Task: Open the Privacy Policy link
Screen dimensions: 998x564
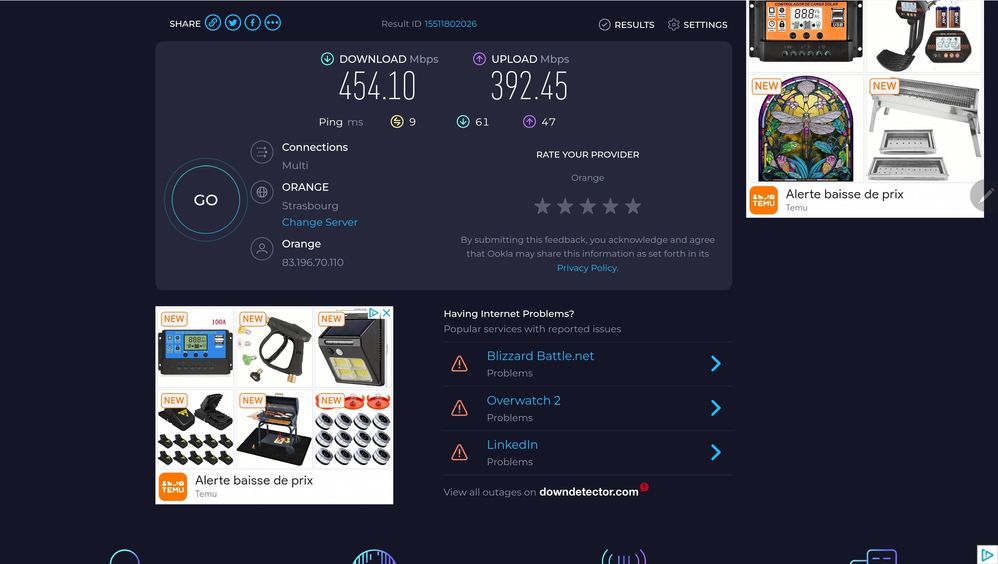Action: [x=587, y=268]
